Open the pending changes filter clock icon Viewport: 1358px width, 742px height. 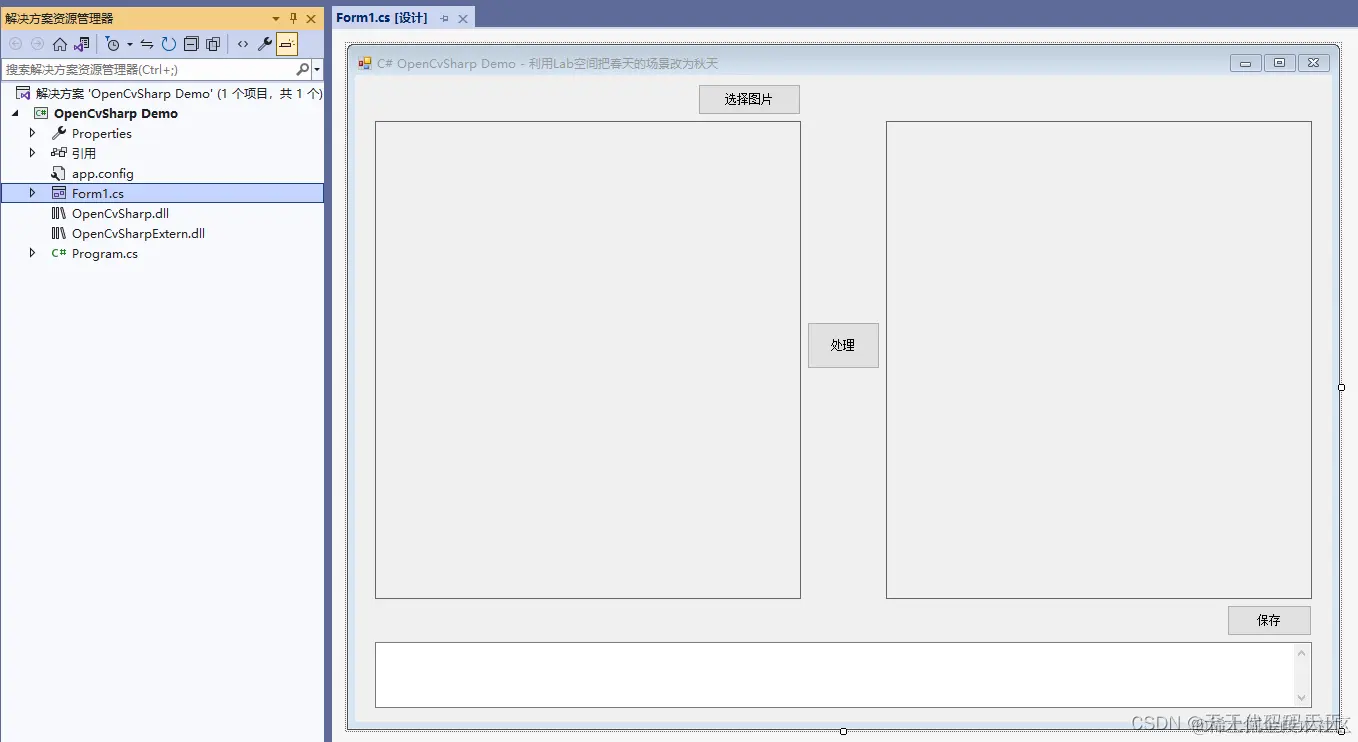click(x=113, y=44)
